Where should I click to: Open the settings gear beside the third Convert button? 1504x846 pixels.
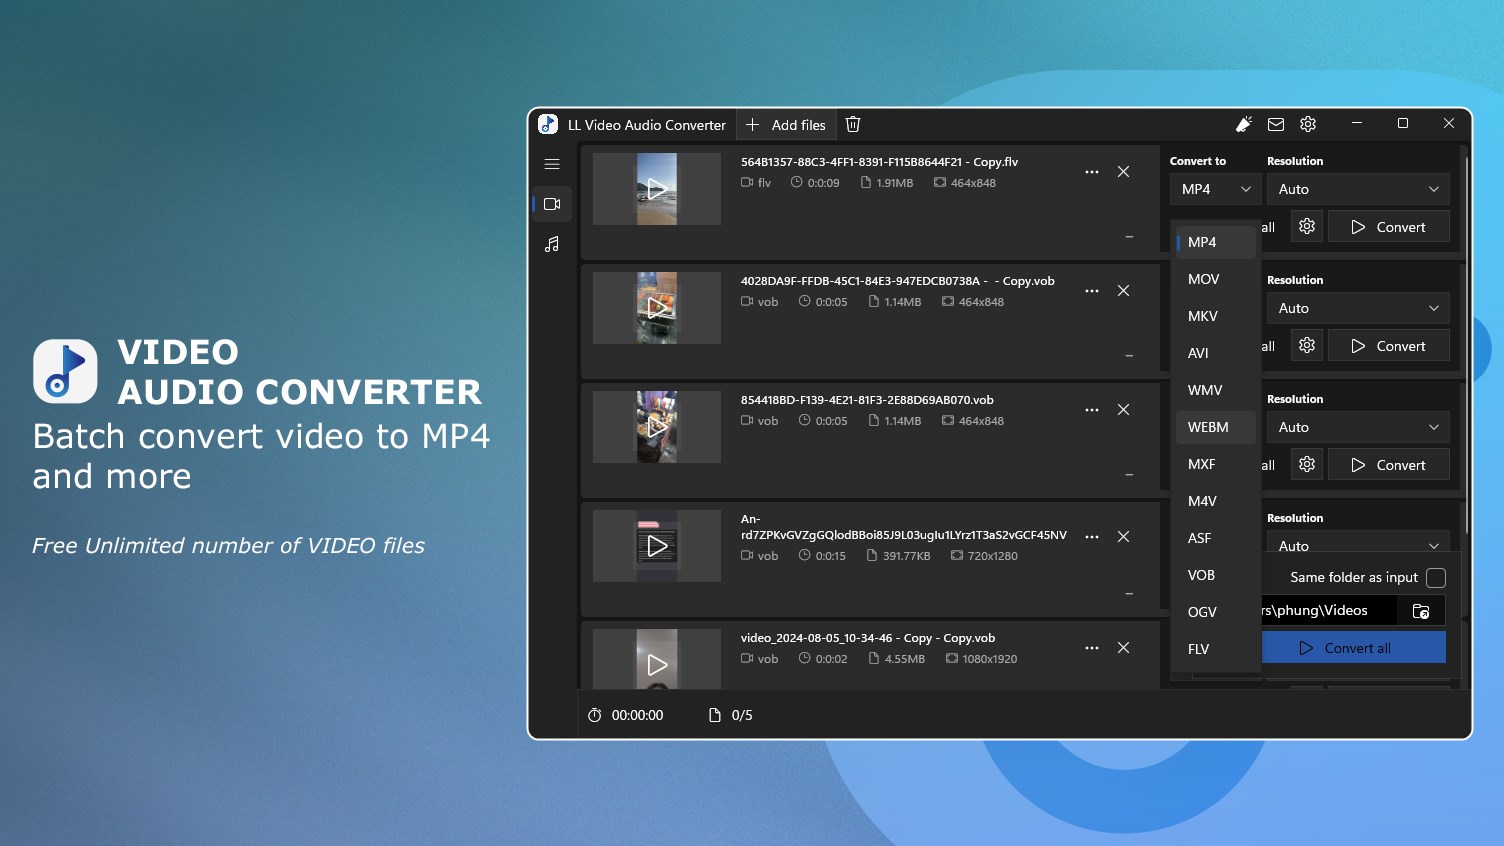coord(1307,465)
